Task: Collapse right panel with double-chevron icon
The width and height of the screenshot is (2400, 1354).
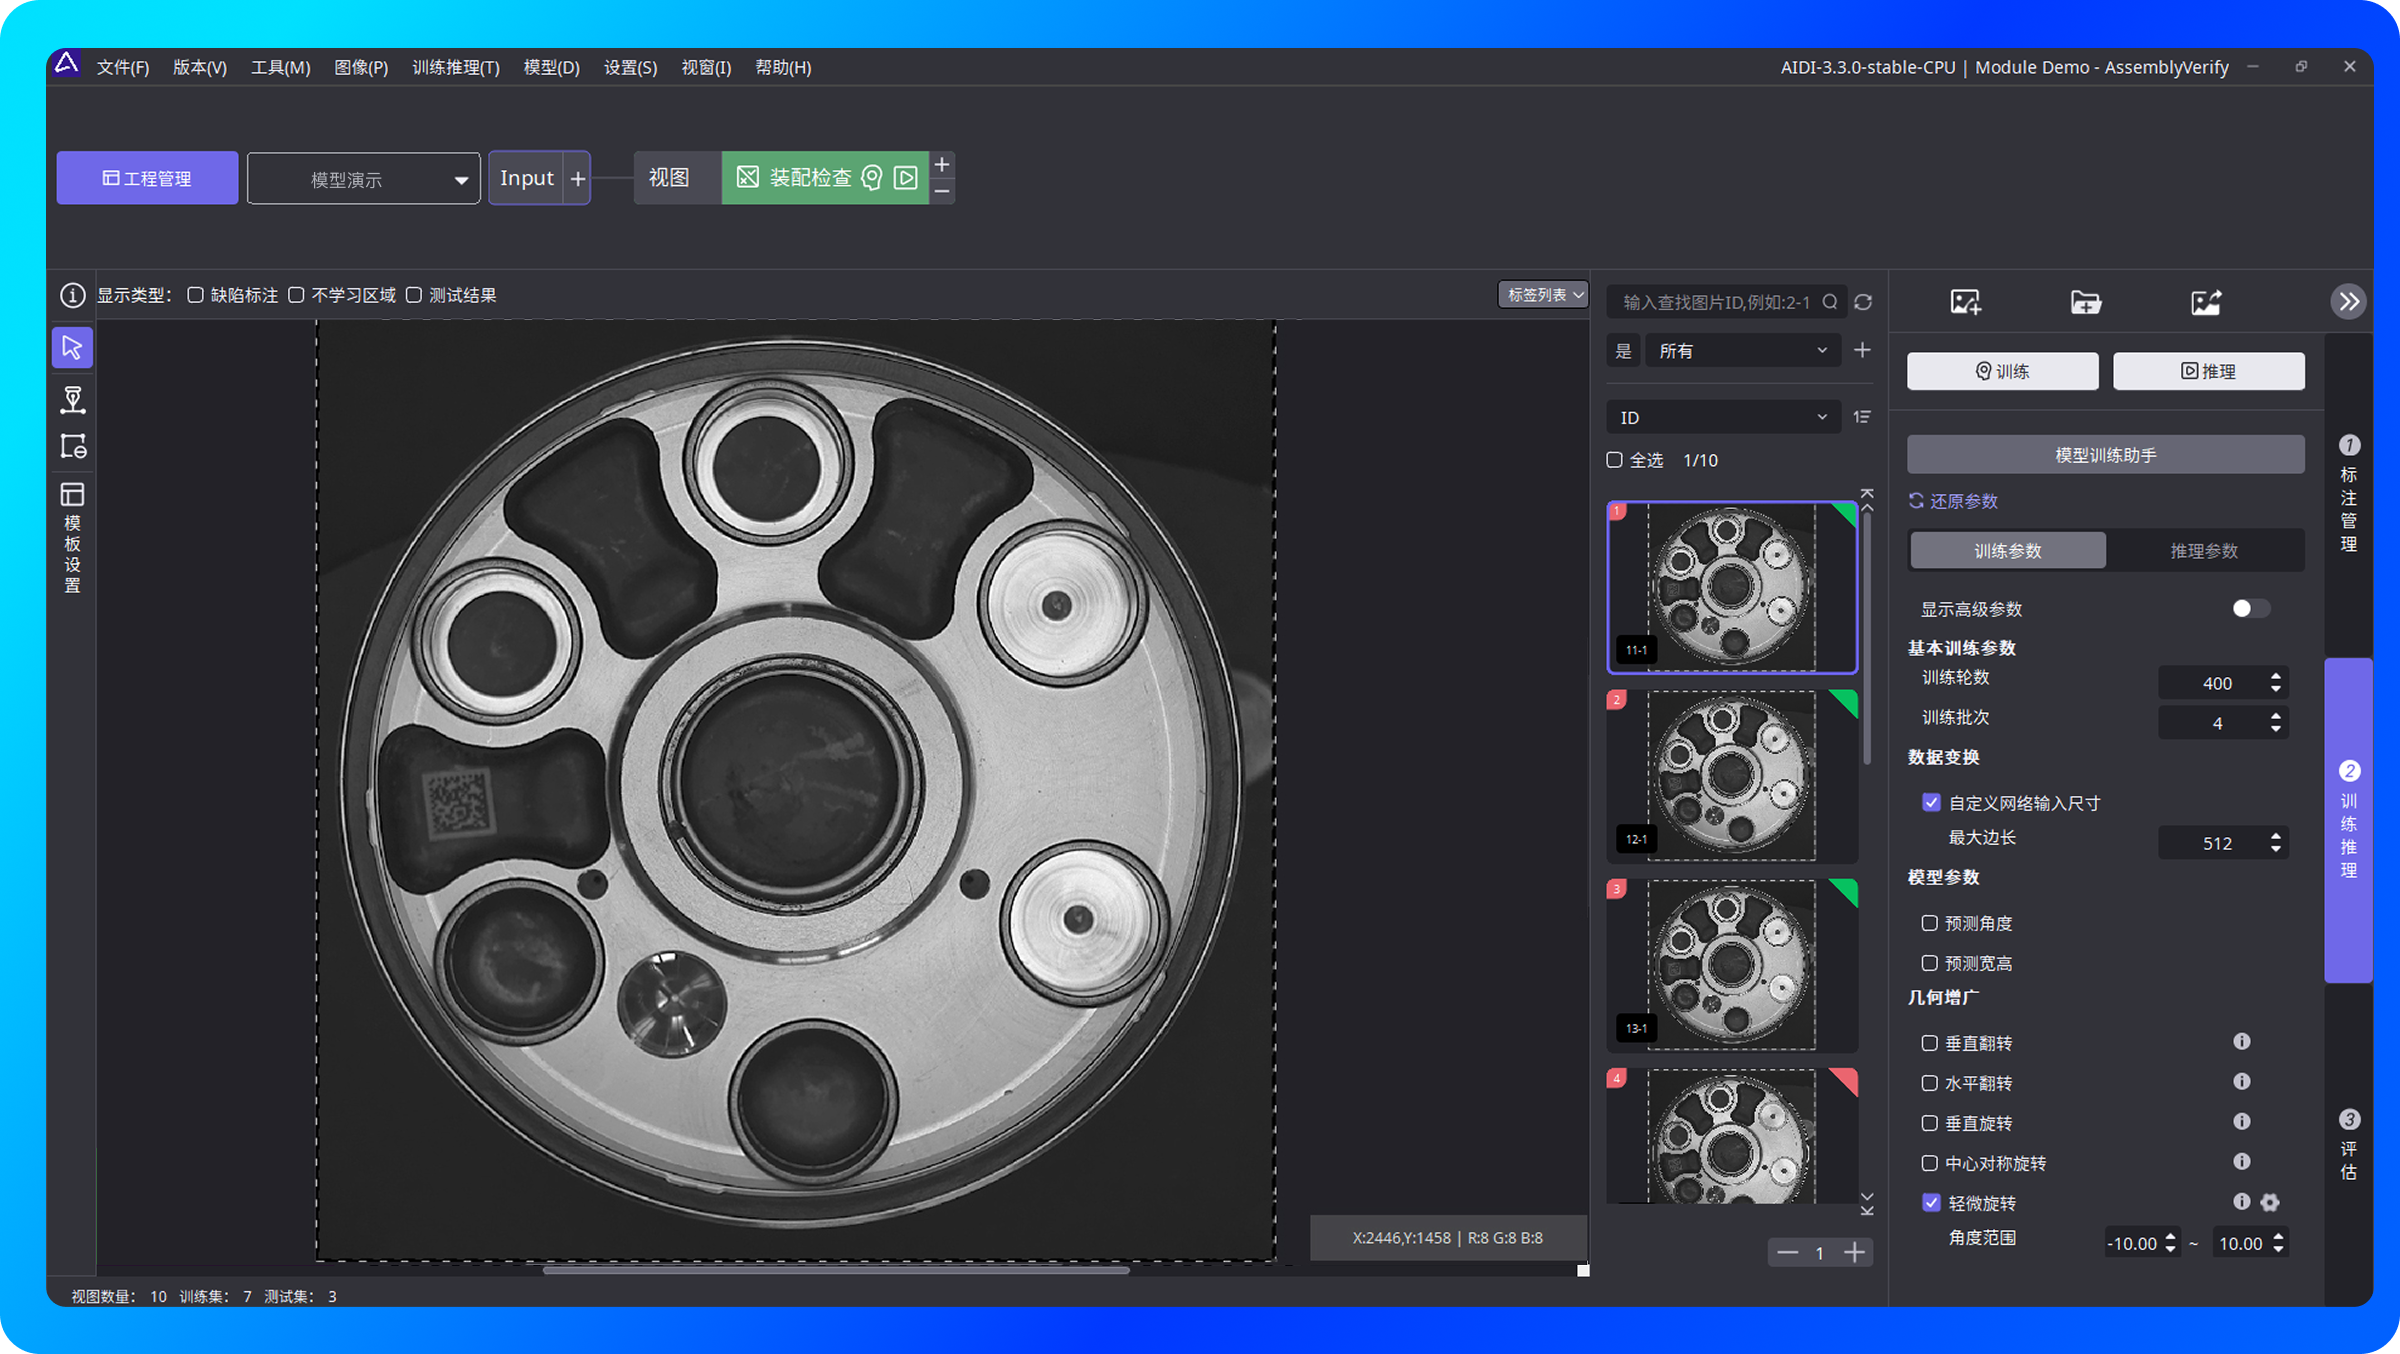Action: pyautogui.click(x=2348, y=302)
